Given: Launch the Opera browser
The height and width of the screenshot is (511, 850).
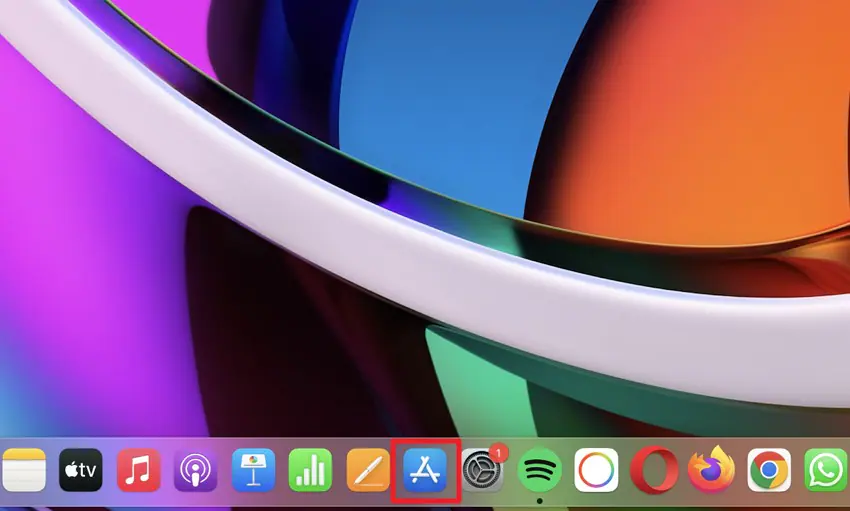Looking at the screenshot, I should (x=654, y=470).
